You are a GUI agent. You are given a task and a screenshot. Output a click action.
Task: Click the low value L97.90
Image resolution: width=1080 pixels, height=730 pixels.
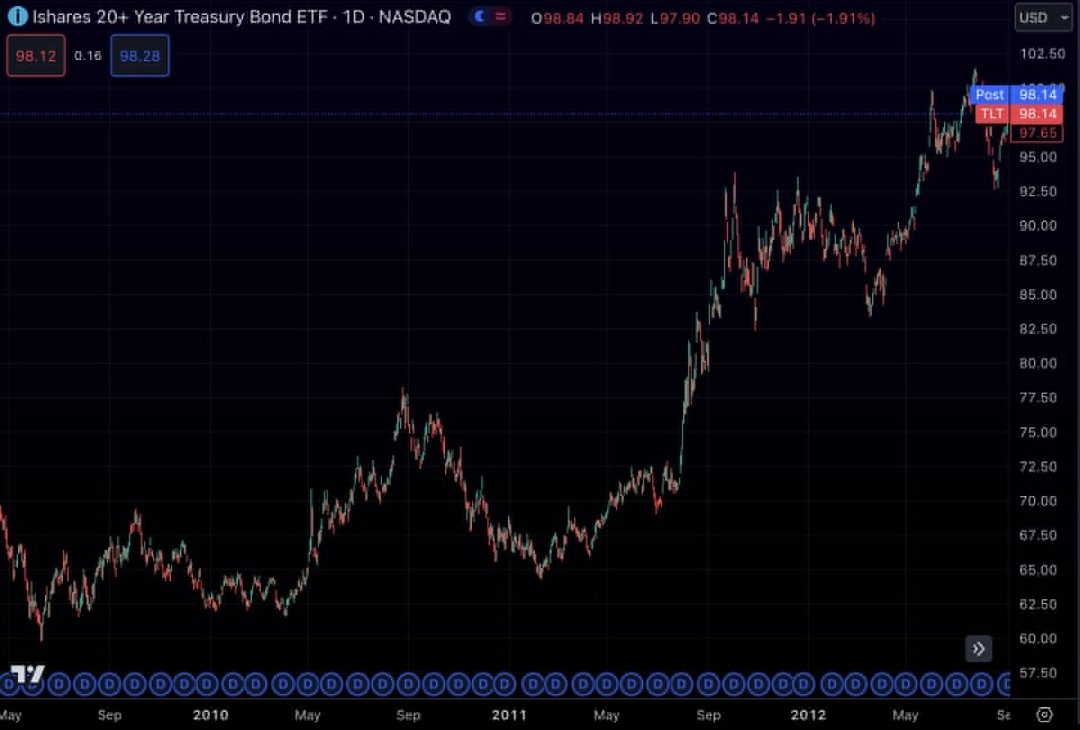point(675,19)
